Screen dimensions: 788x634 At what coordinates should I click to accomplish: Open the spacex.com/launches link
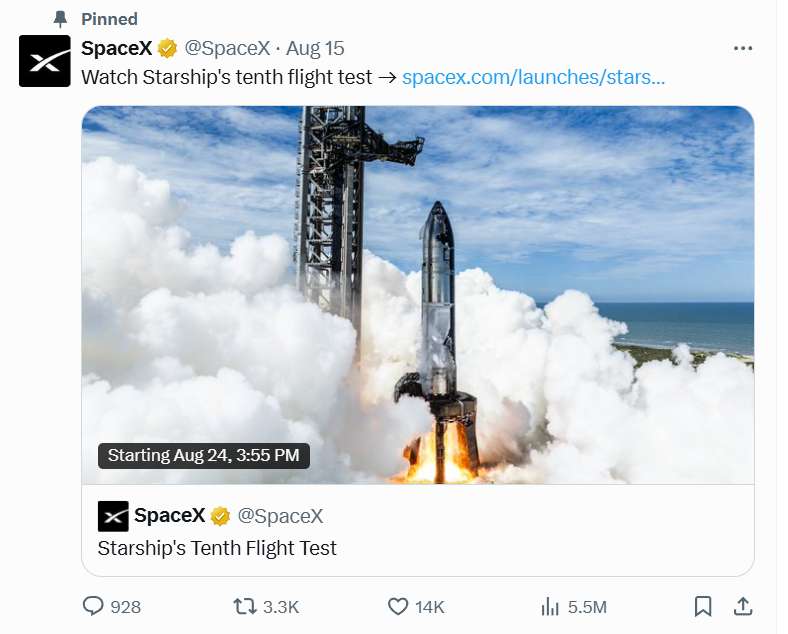(x=533, y=77)
